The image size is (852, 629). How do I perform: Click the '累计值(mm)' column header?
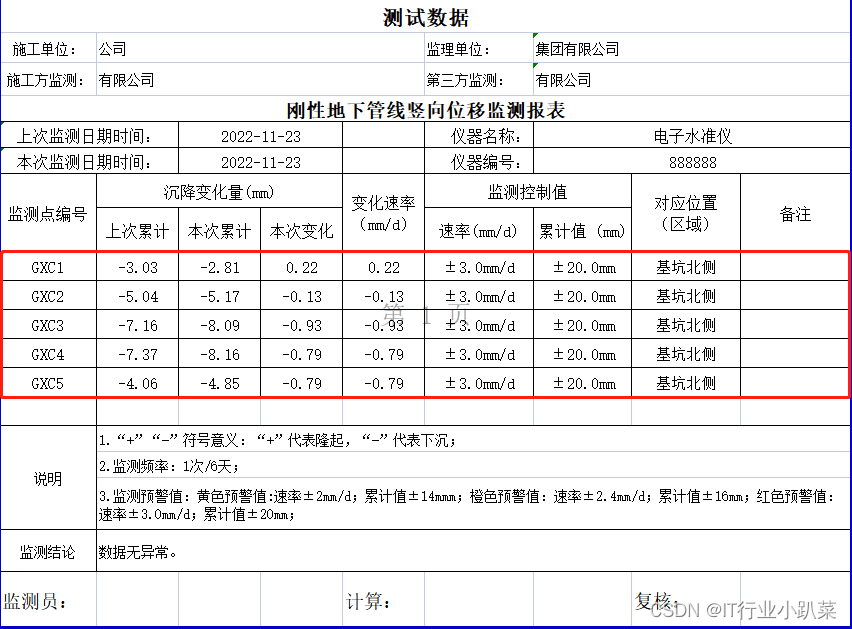[x=582, y=231]
